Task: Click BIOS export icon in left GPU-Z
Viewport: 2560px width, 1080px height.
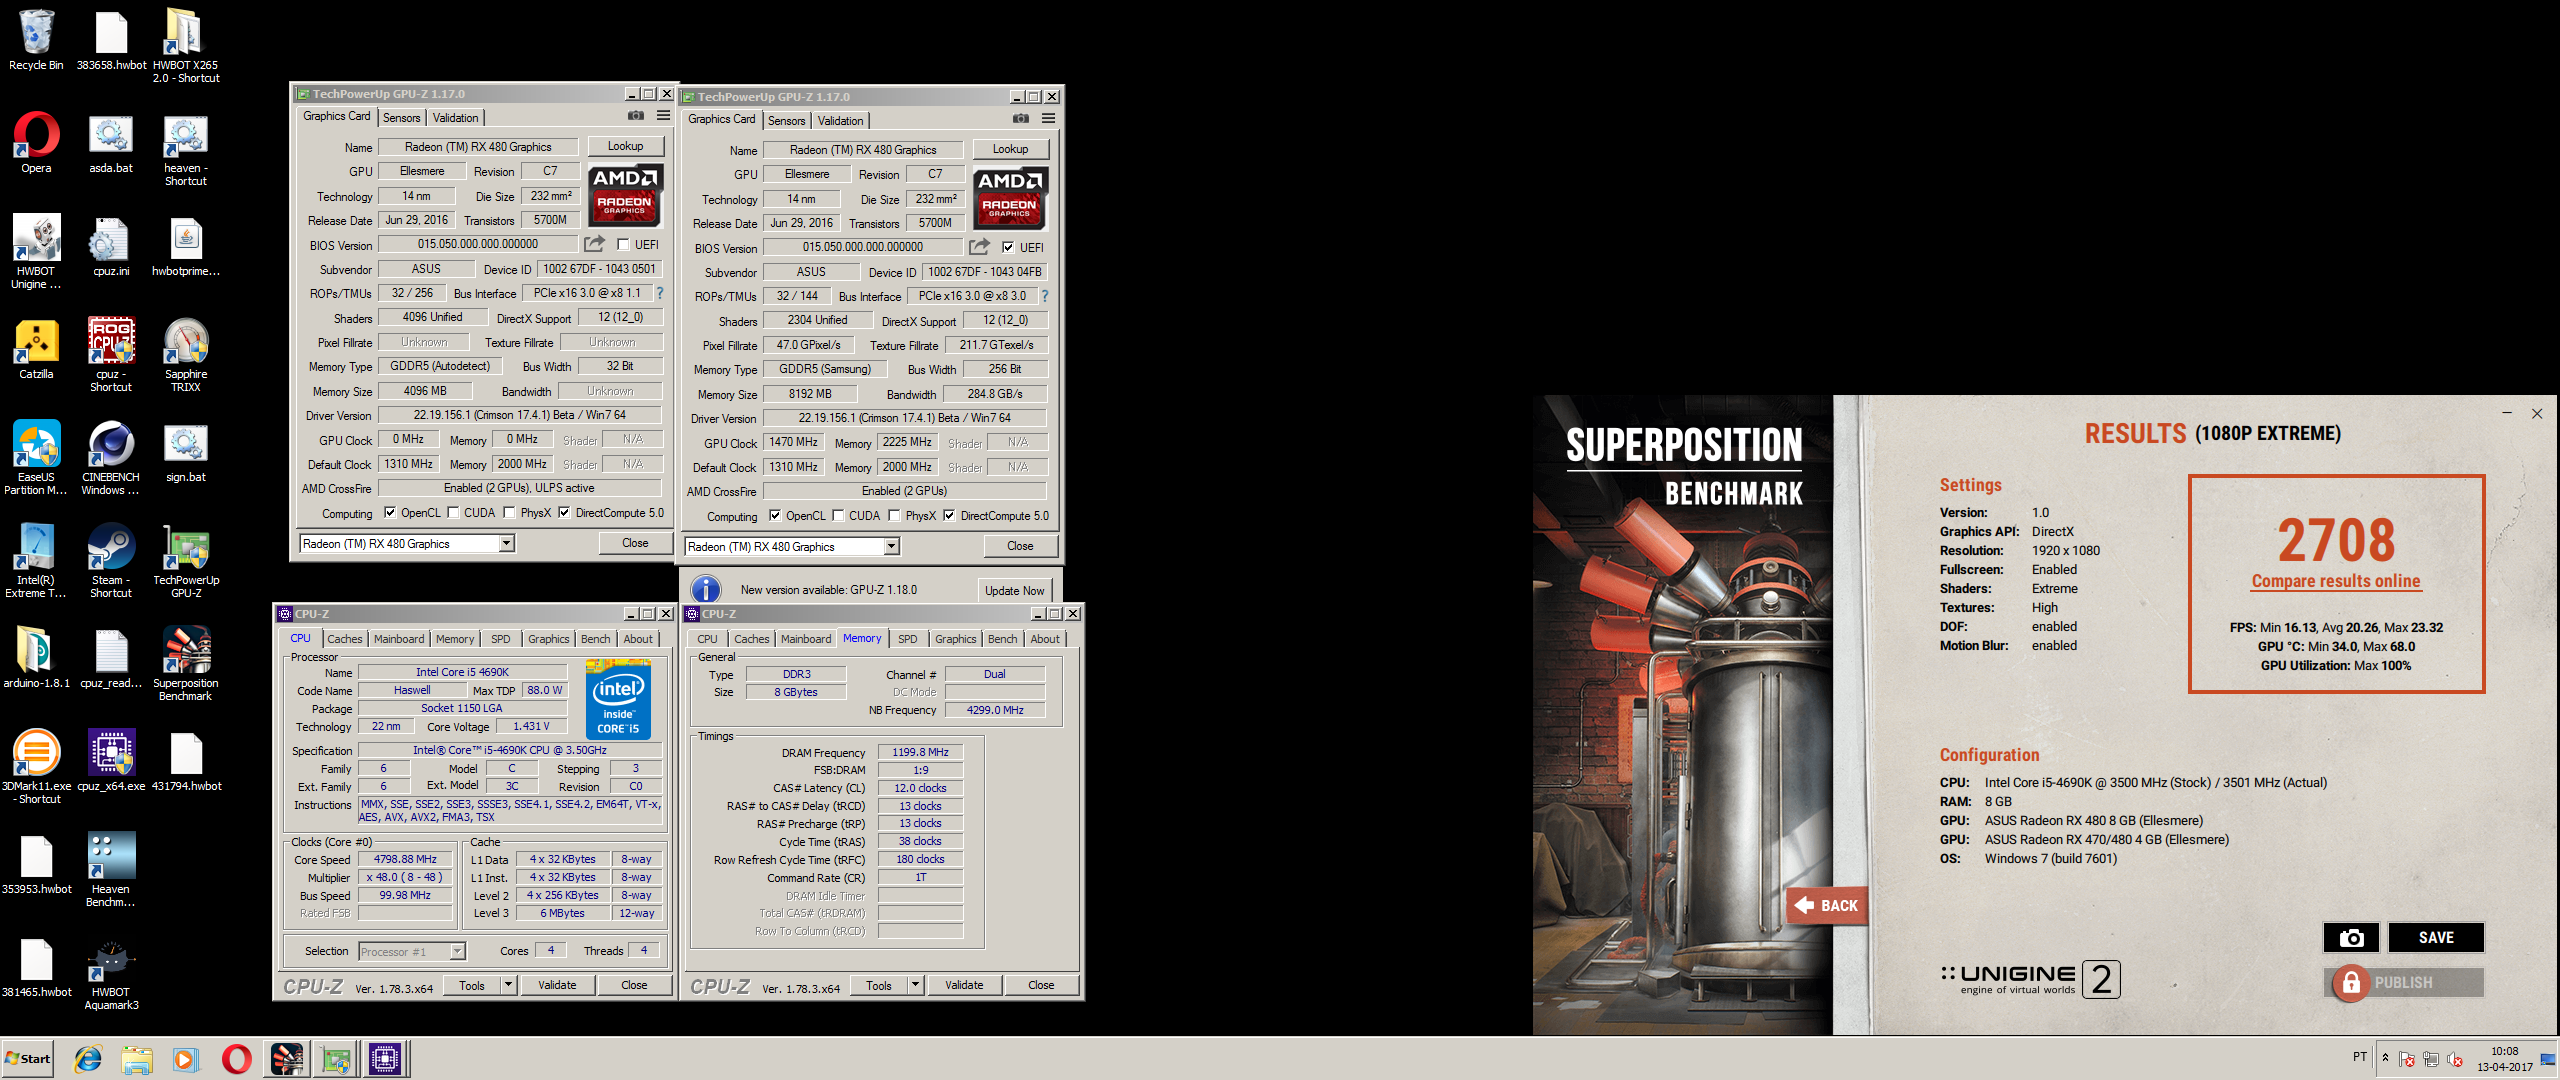Action: pyautogui.click(x=595, y=244)
